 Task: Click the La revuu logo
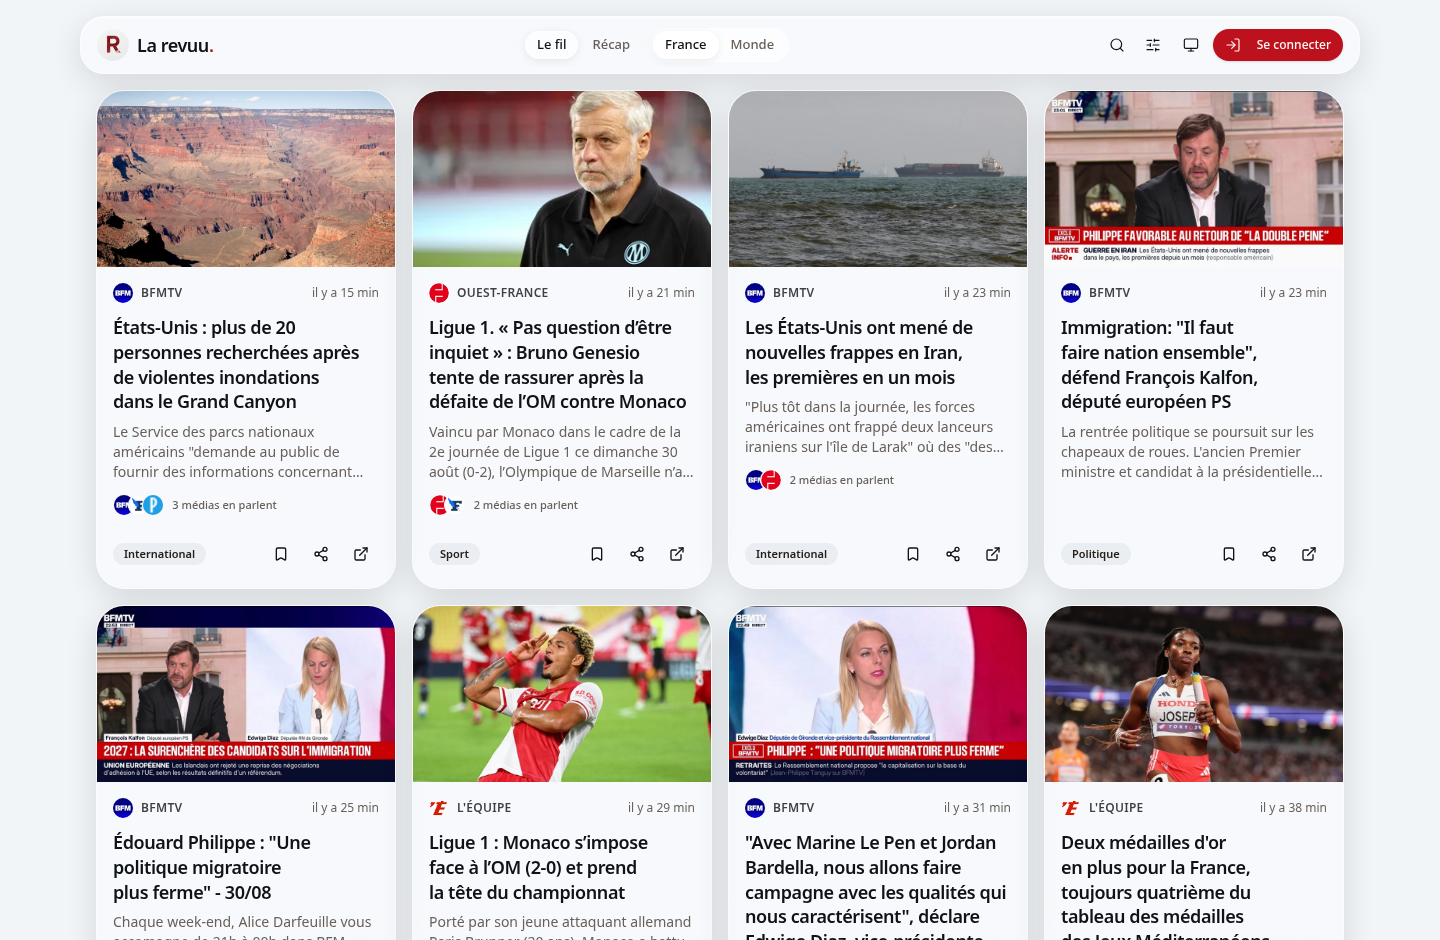156,45
